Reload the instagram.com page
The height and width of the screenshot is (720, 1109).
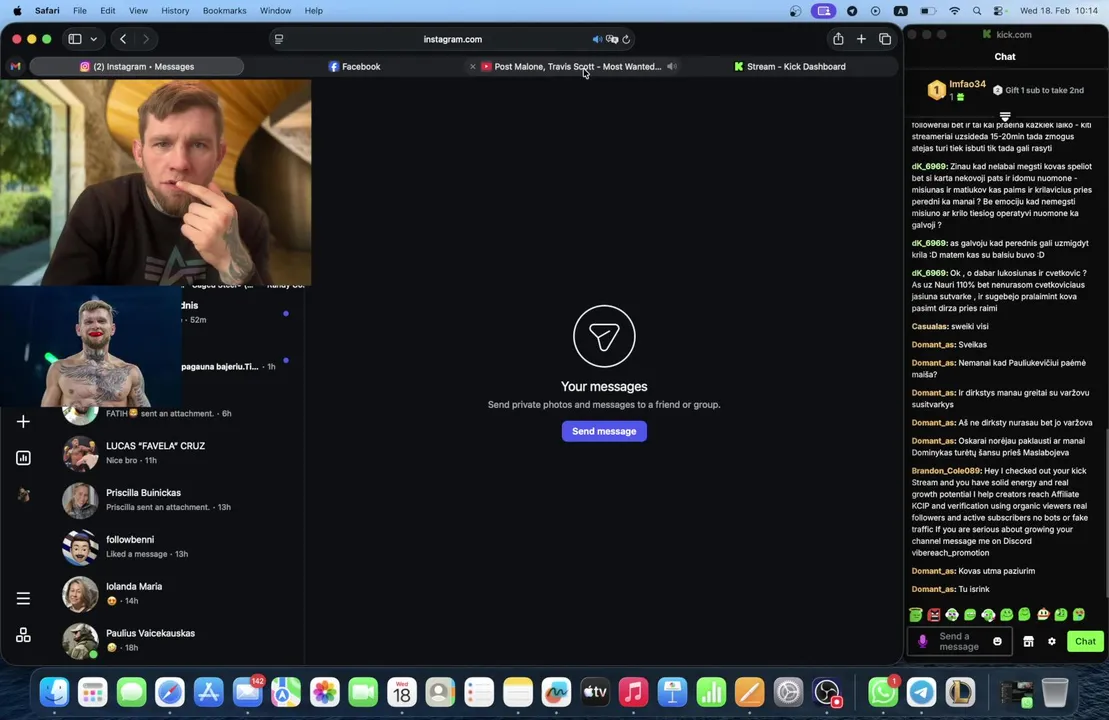coord(626,39)
